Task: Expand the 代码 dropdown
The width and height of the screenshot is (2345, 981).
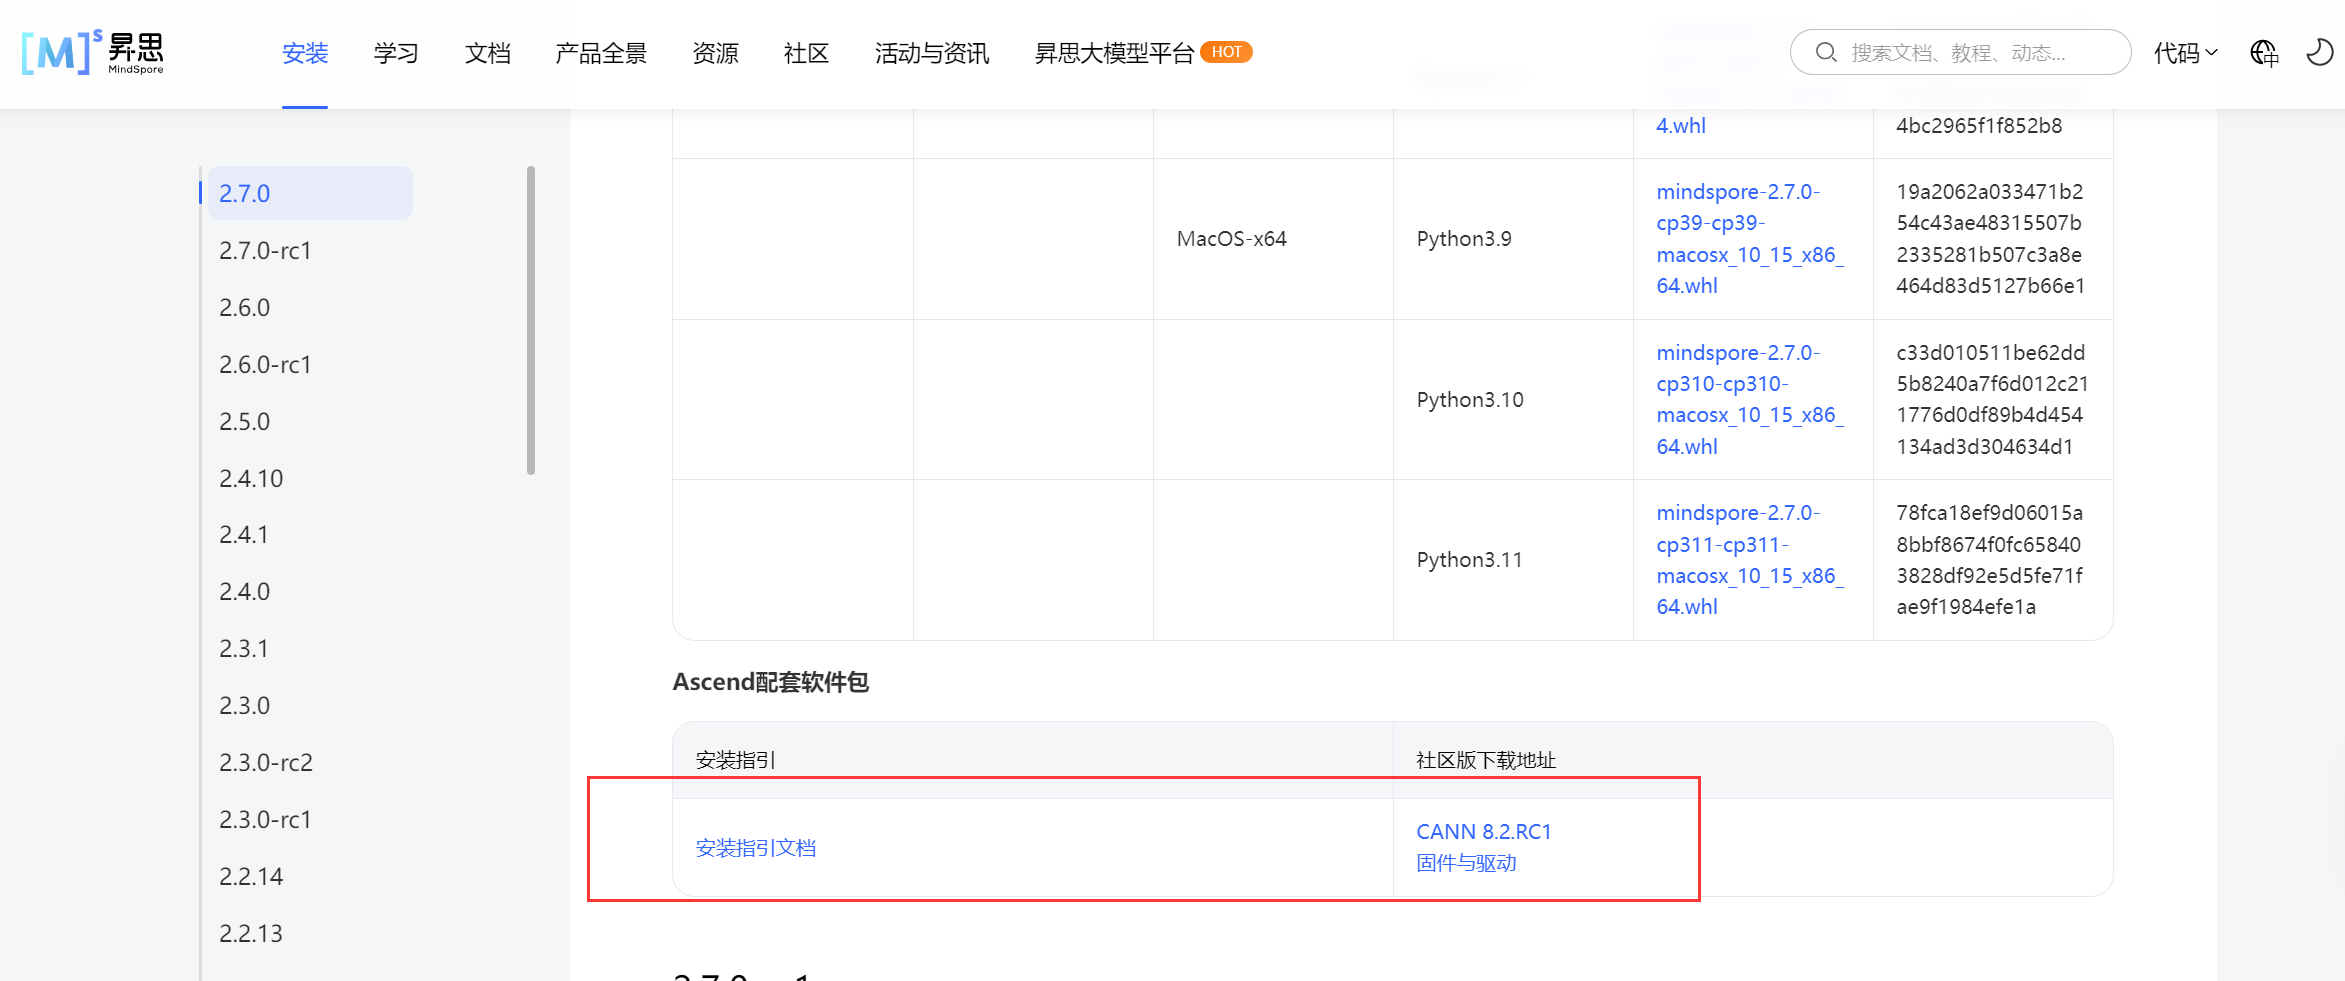Action: (2186, 53)
